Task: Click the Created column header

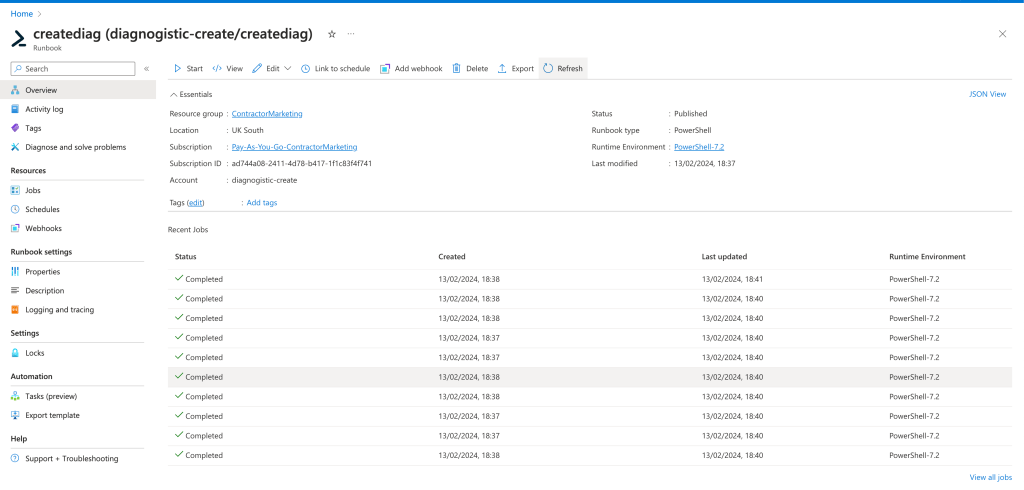Action: [452, 257]
